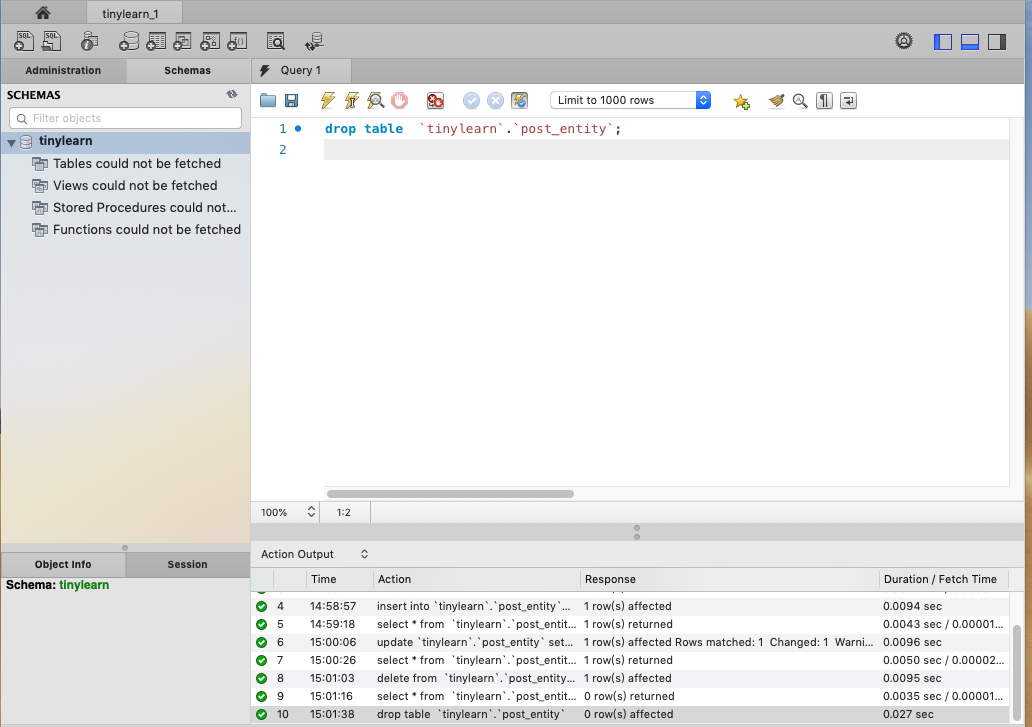Open script file in query editor

coord(268,101)
